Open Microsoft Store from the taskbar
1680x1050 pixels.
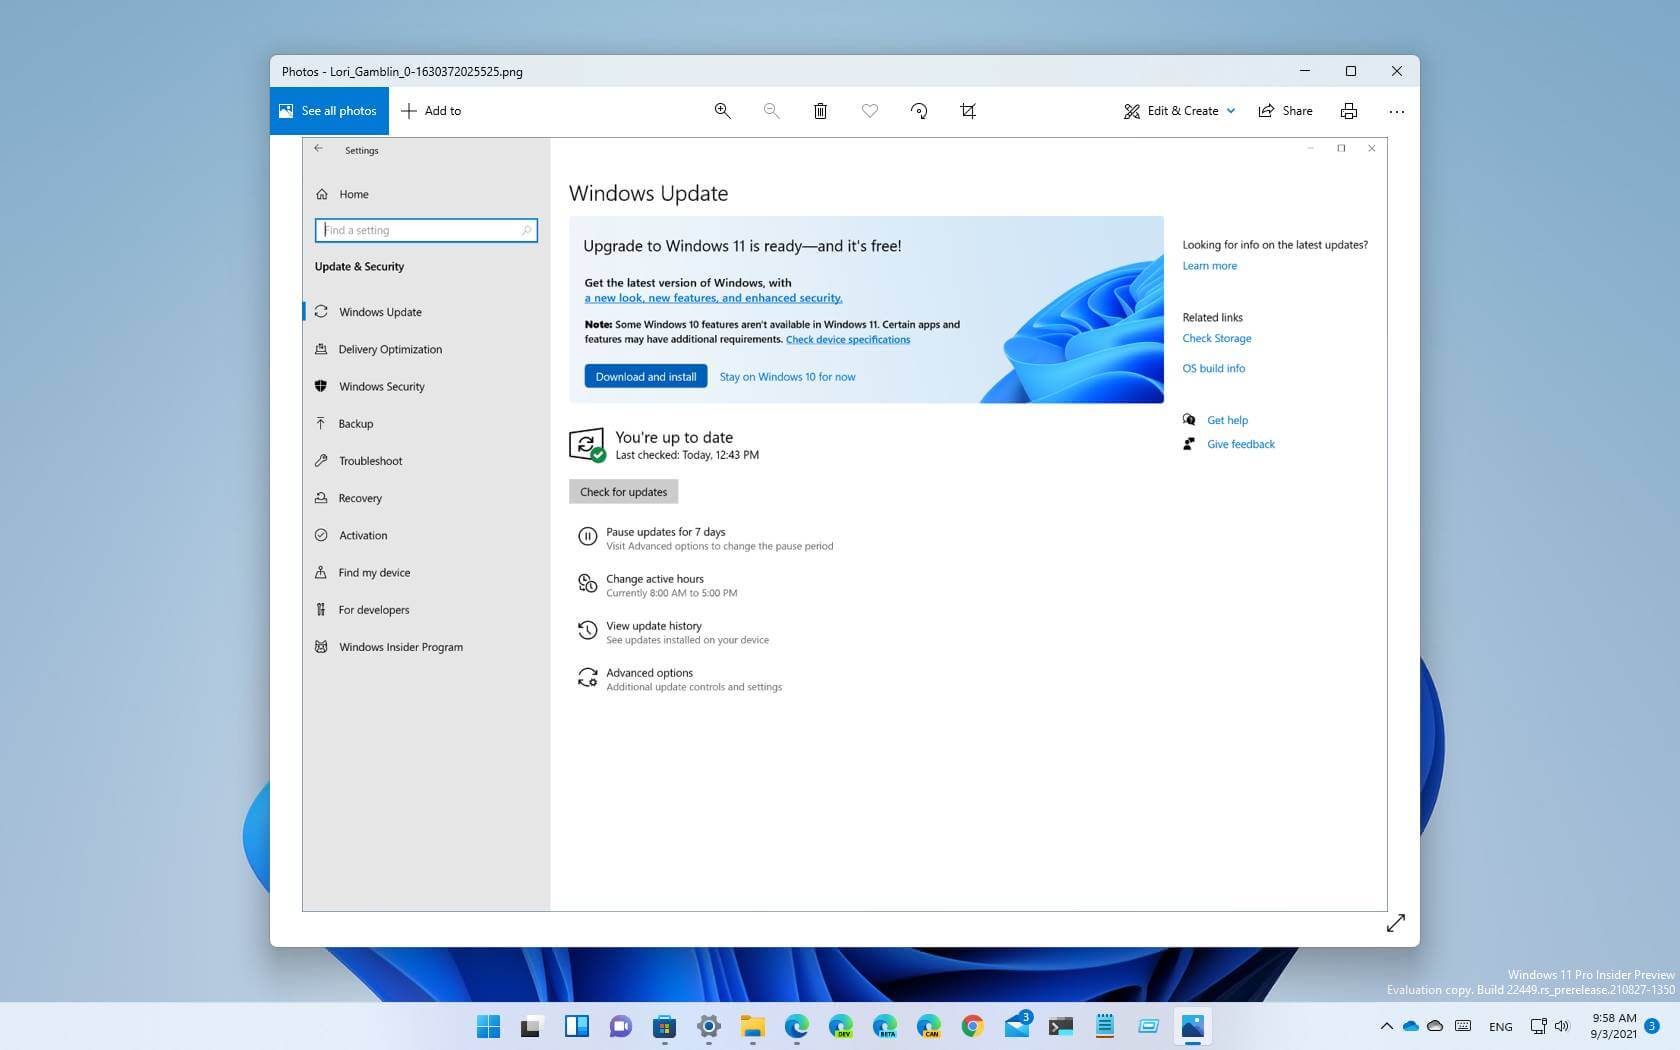click(664, 1026)
